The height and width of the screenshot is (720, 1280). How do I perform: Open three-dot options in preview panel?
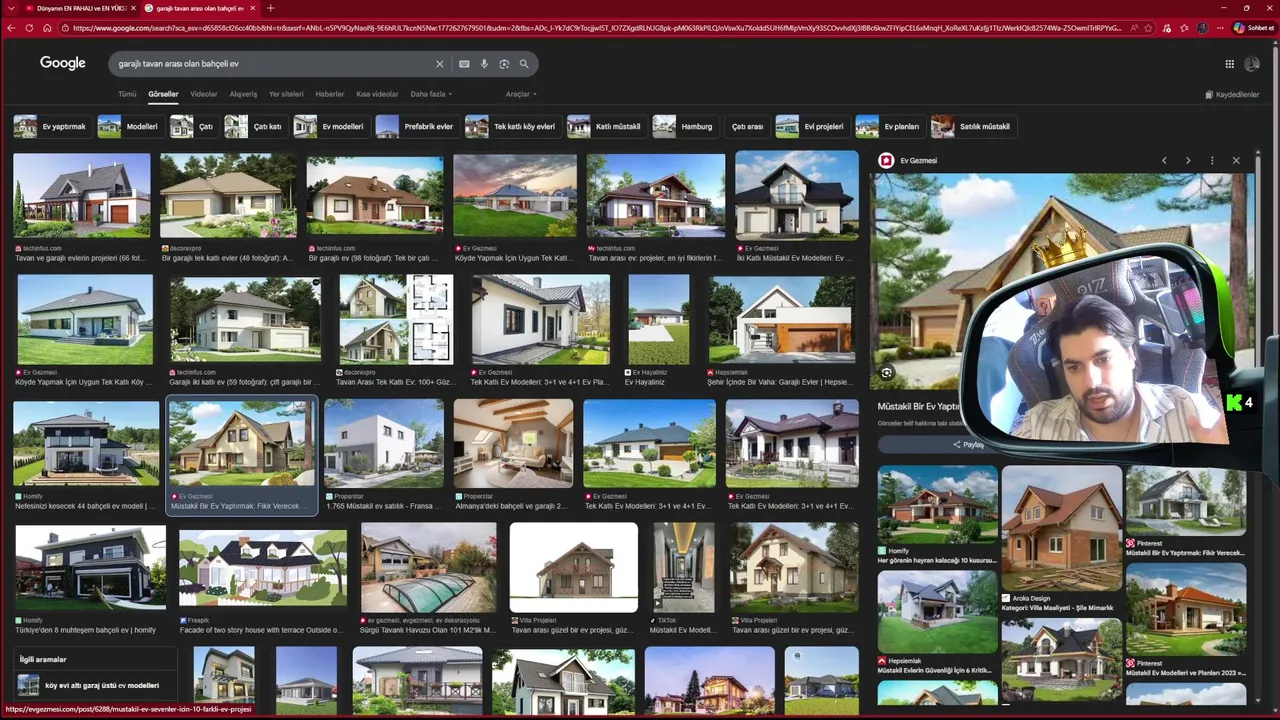[x=1212, y=160]
